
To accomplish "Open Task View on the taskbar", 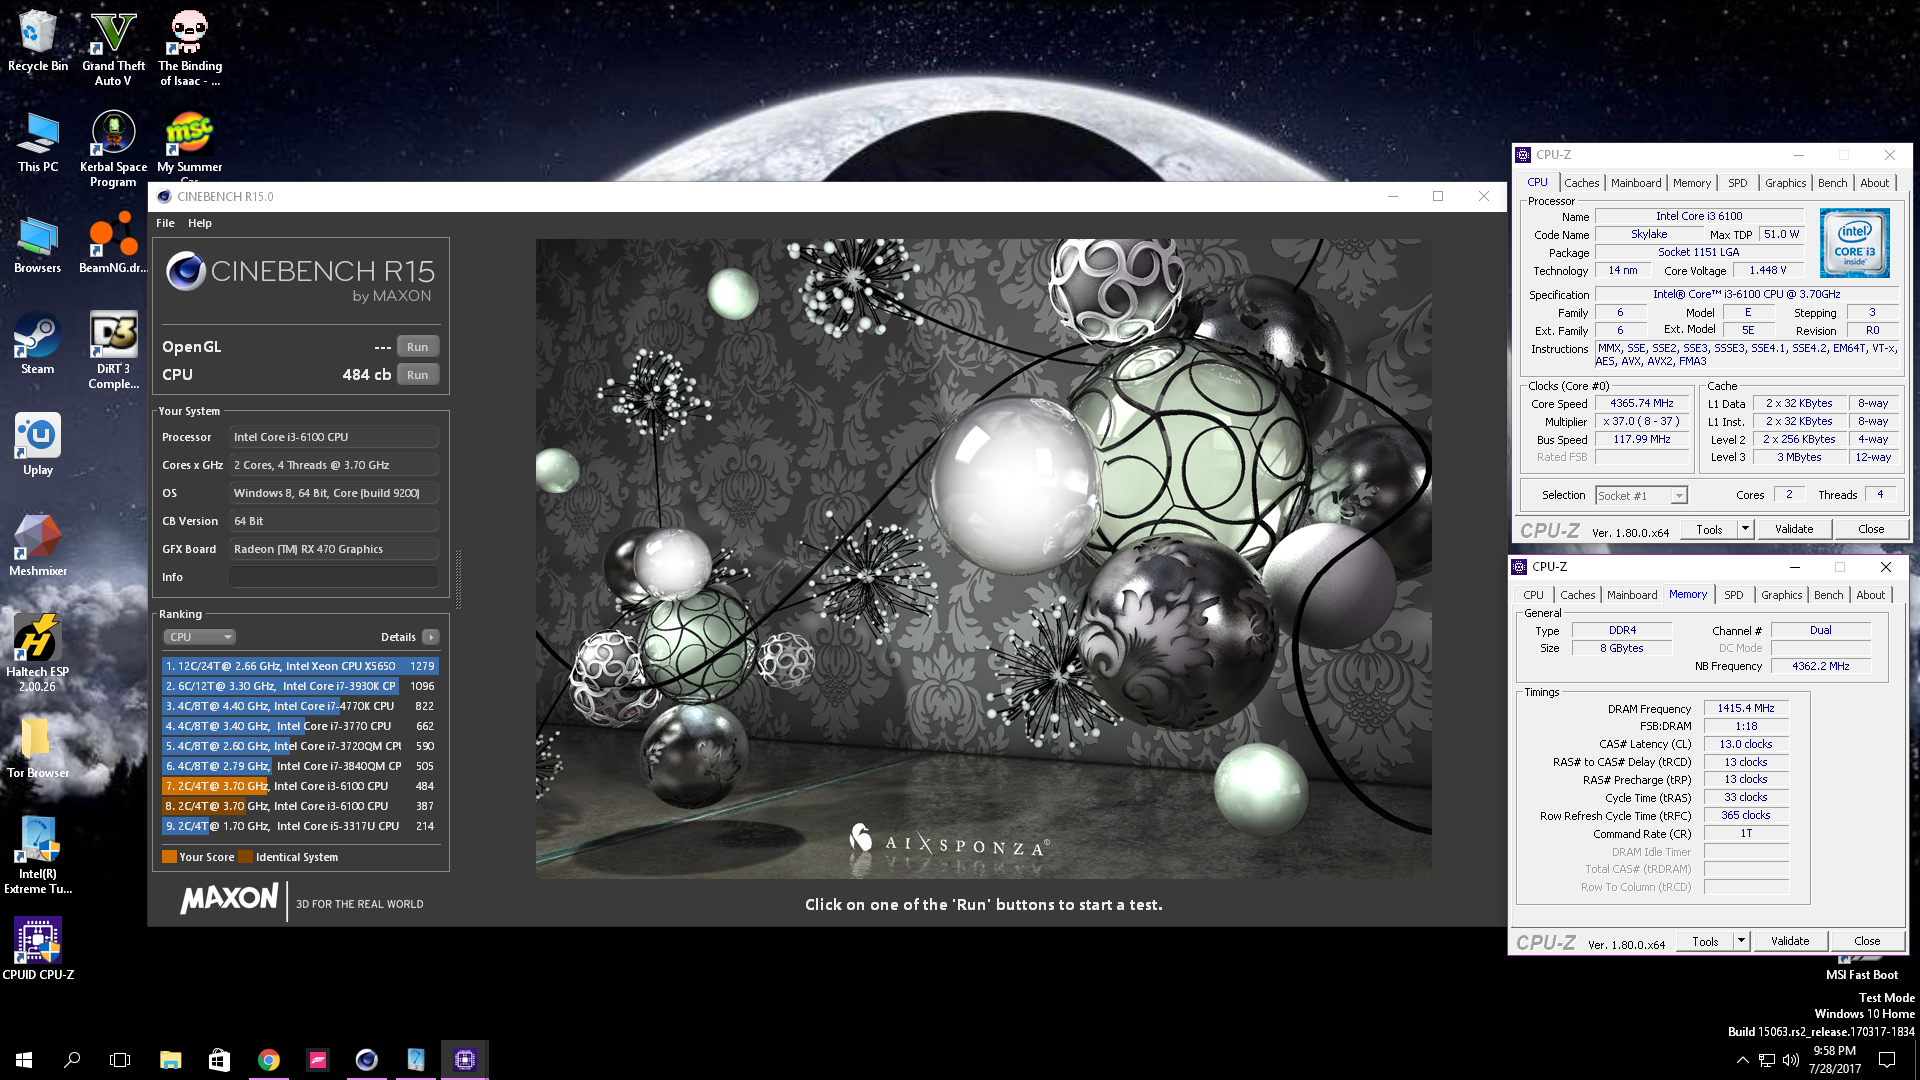I will click(120, 1060).
